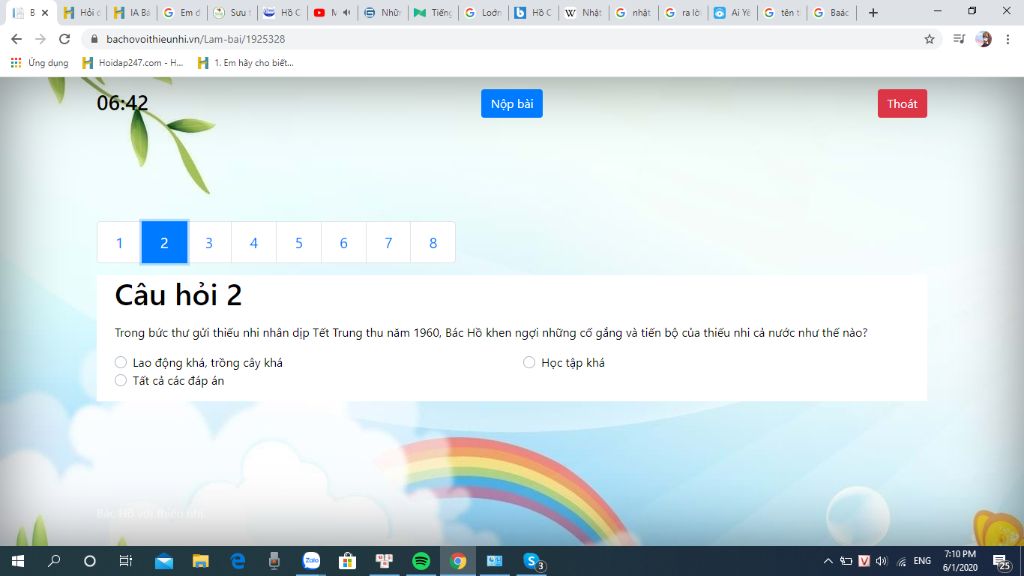
Task: Switch to the Baác Google tab
Action: click(x=831, y=12)
